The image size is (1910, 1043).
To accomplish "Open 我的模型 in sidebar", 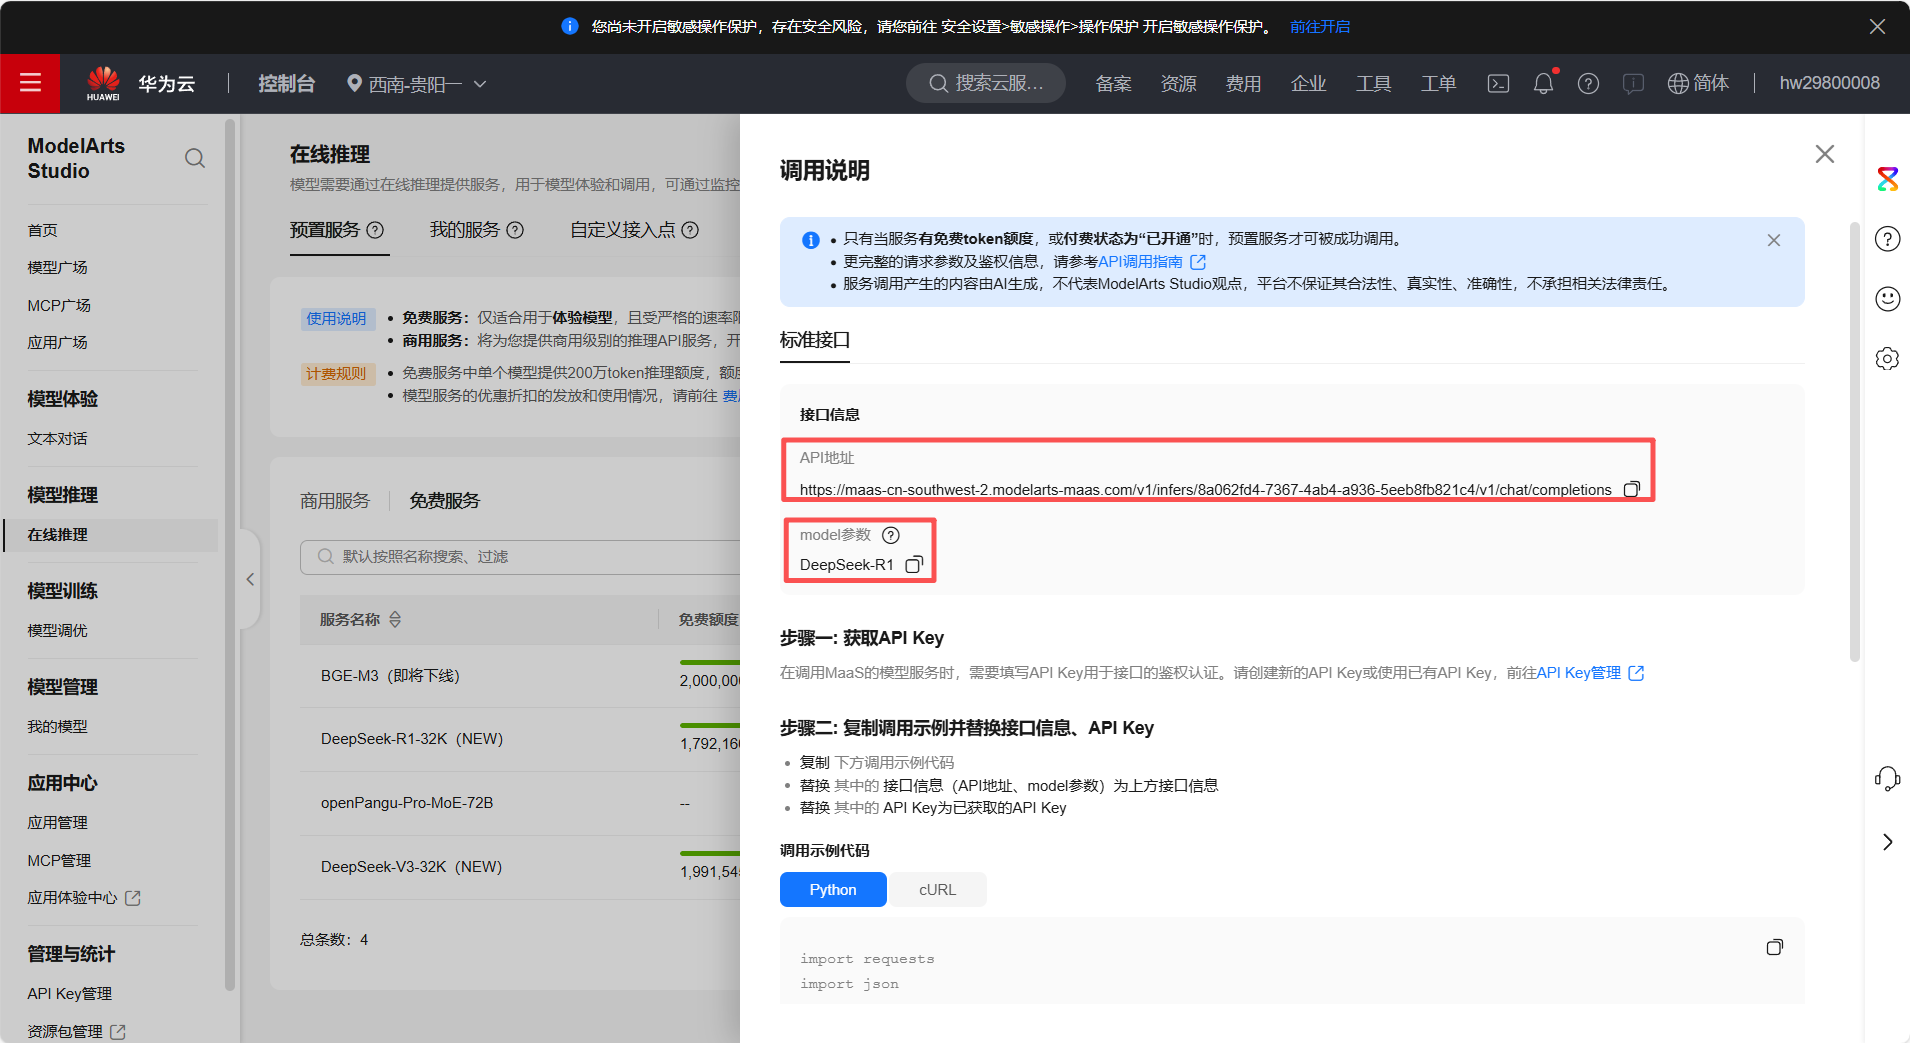I will click(58, 726).
